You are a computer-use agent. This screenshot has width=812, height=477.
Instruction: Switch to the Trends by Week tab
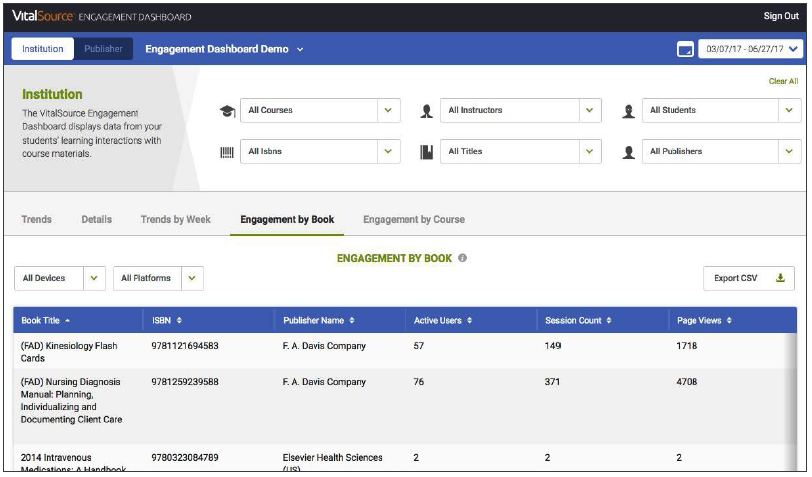click(x=175, y=220)
